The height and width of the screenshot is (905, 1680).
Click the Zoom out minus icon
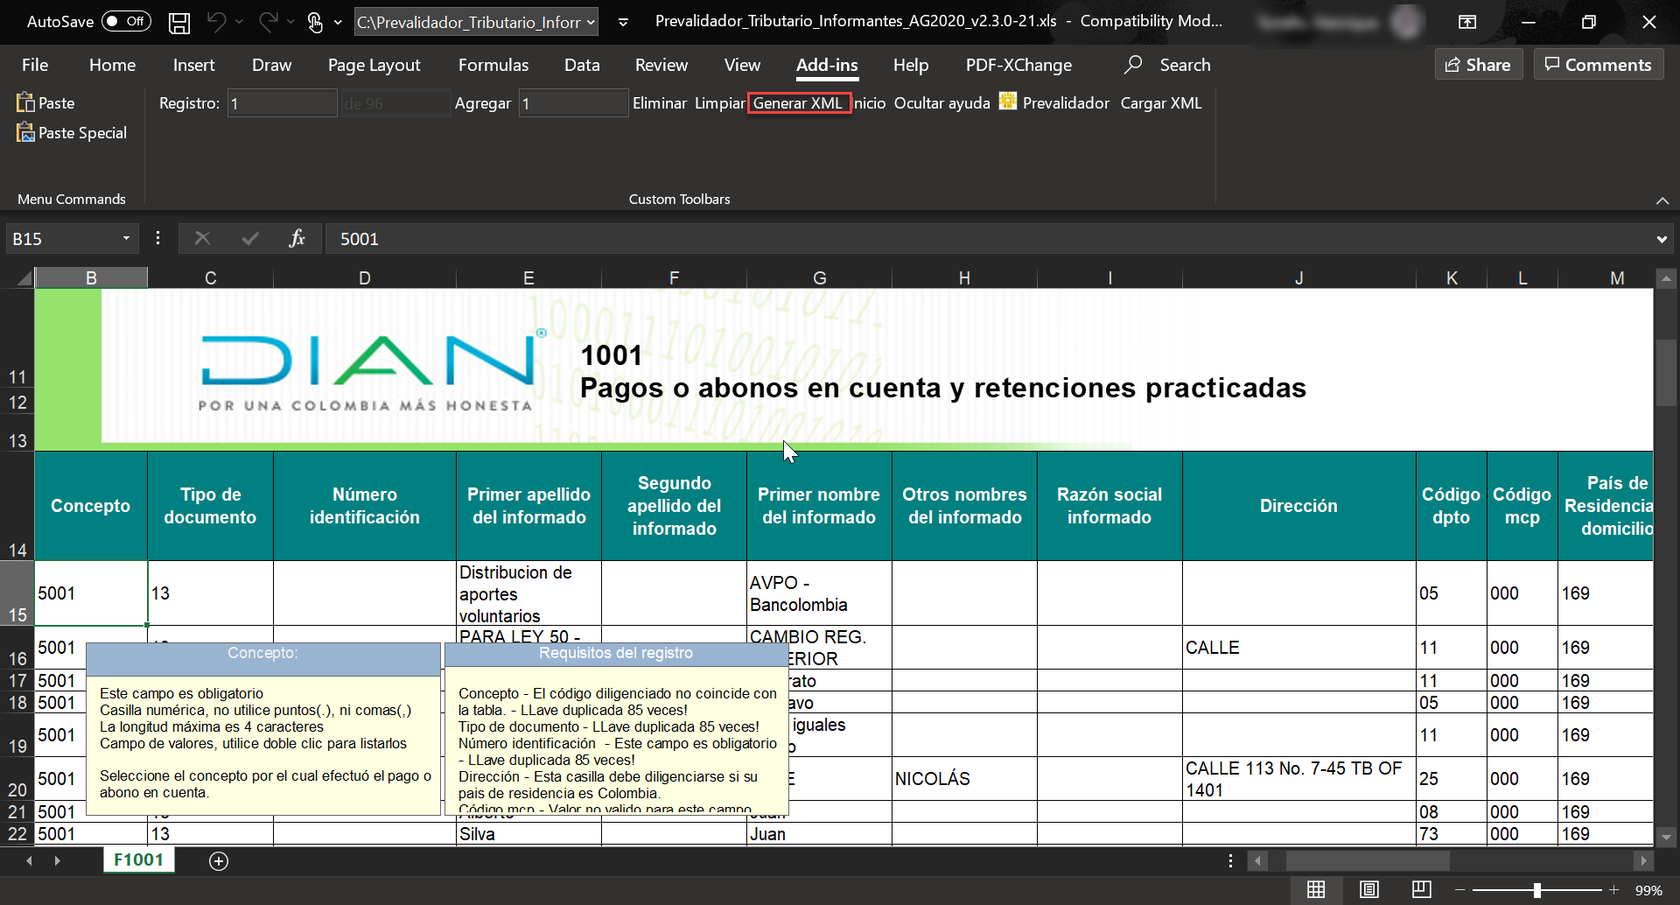pyautogui.click(x=1460, y=889)
